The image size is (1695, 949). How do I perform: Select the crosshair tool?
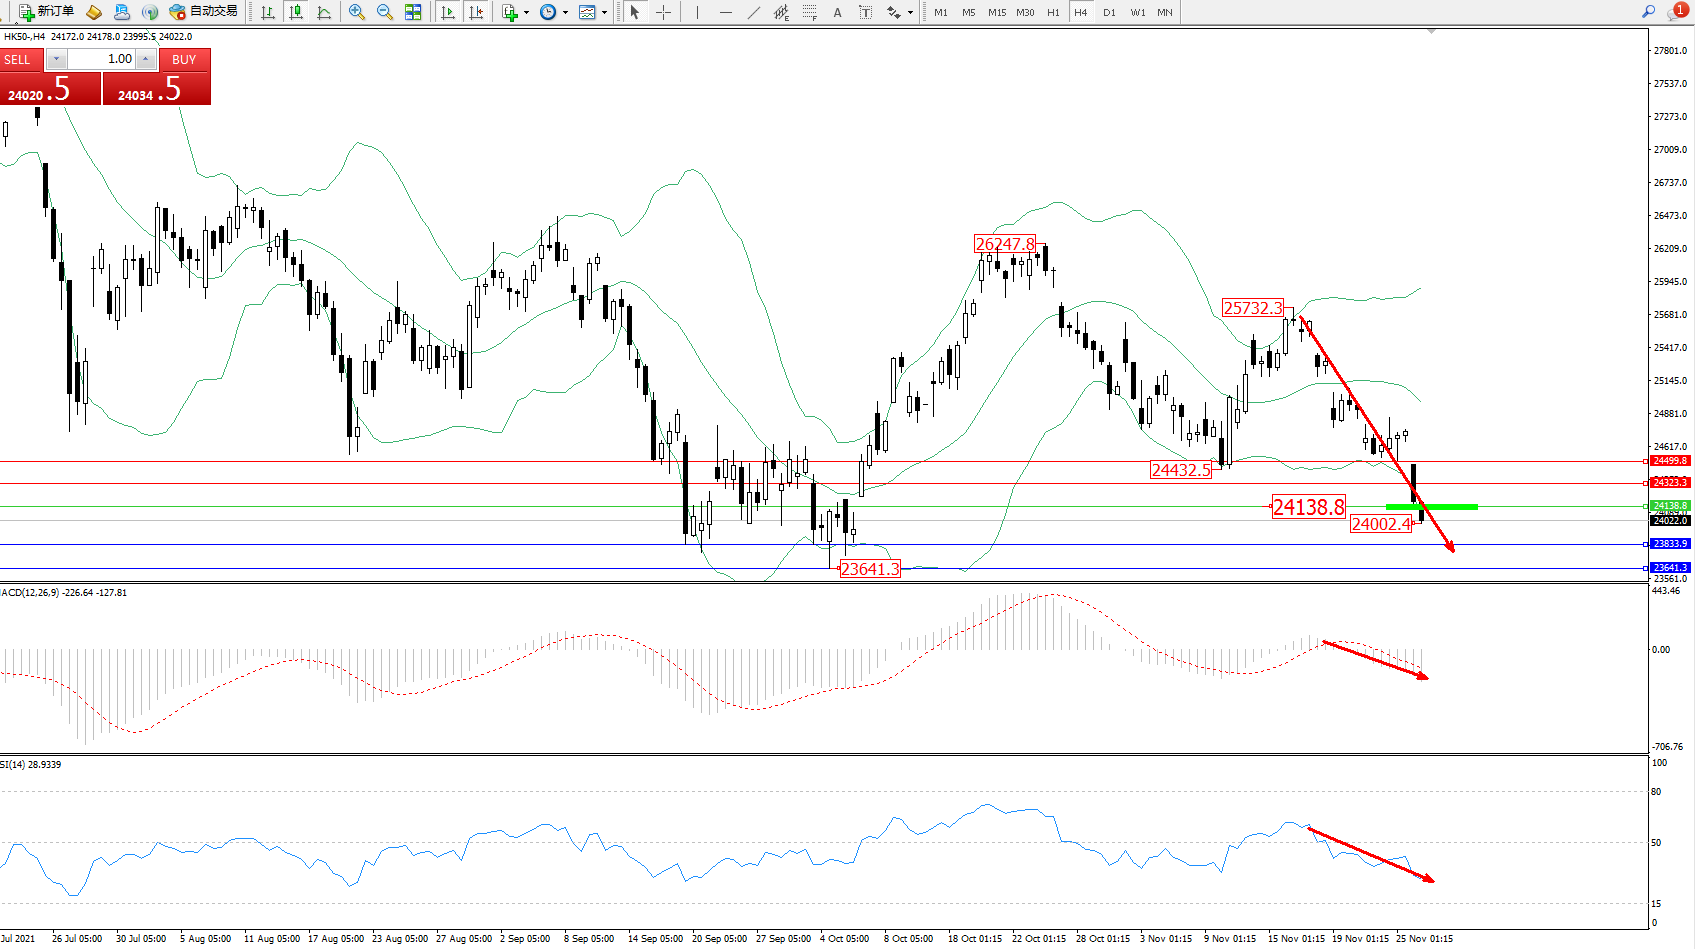[x=663, y=12]
